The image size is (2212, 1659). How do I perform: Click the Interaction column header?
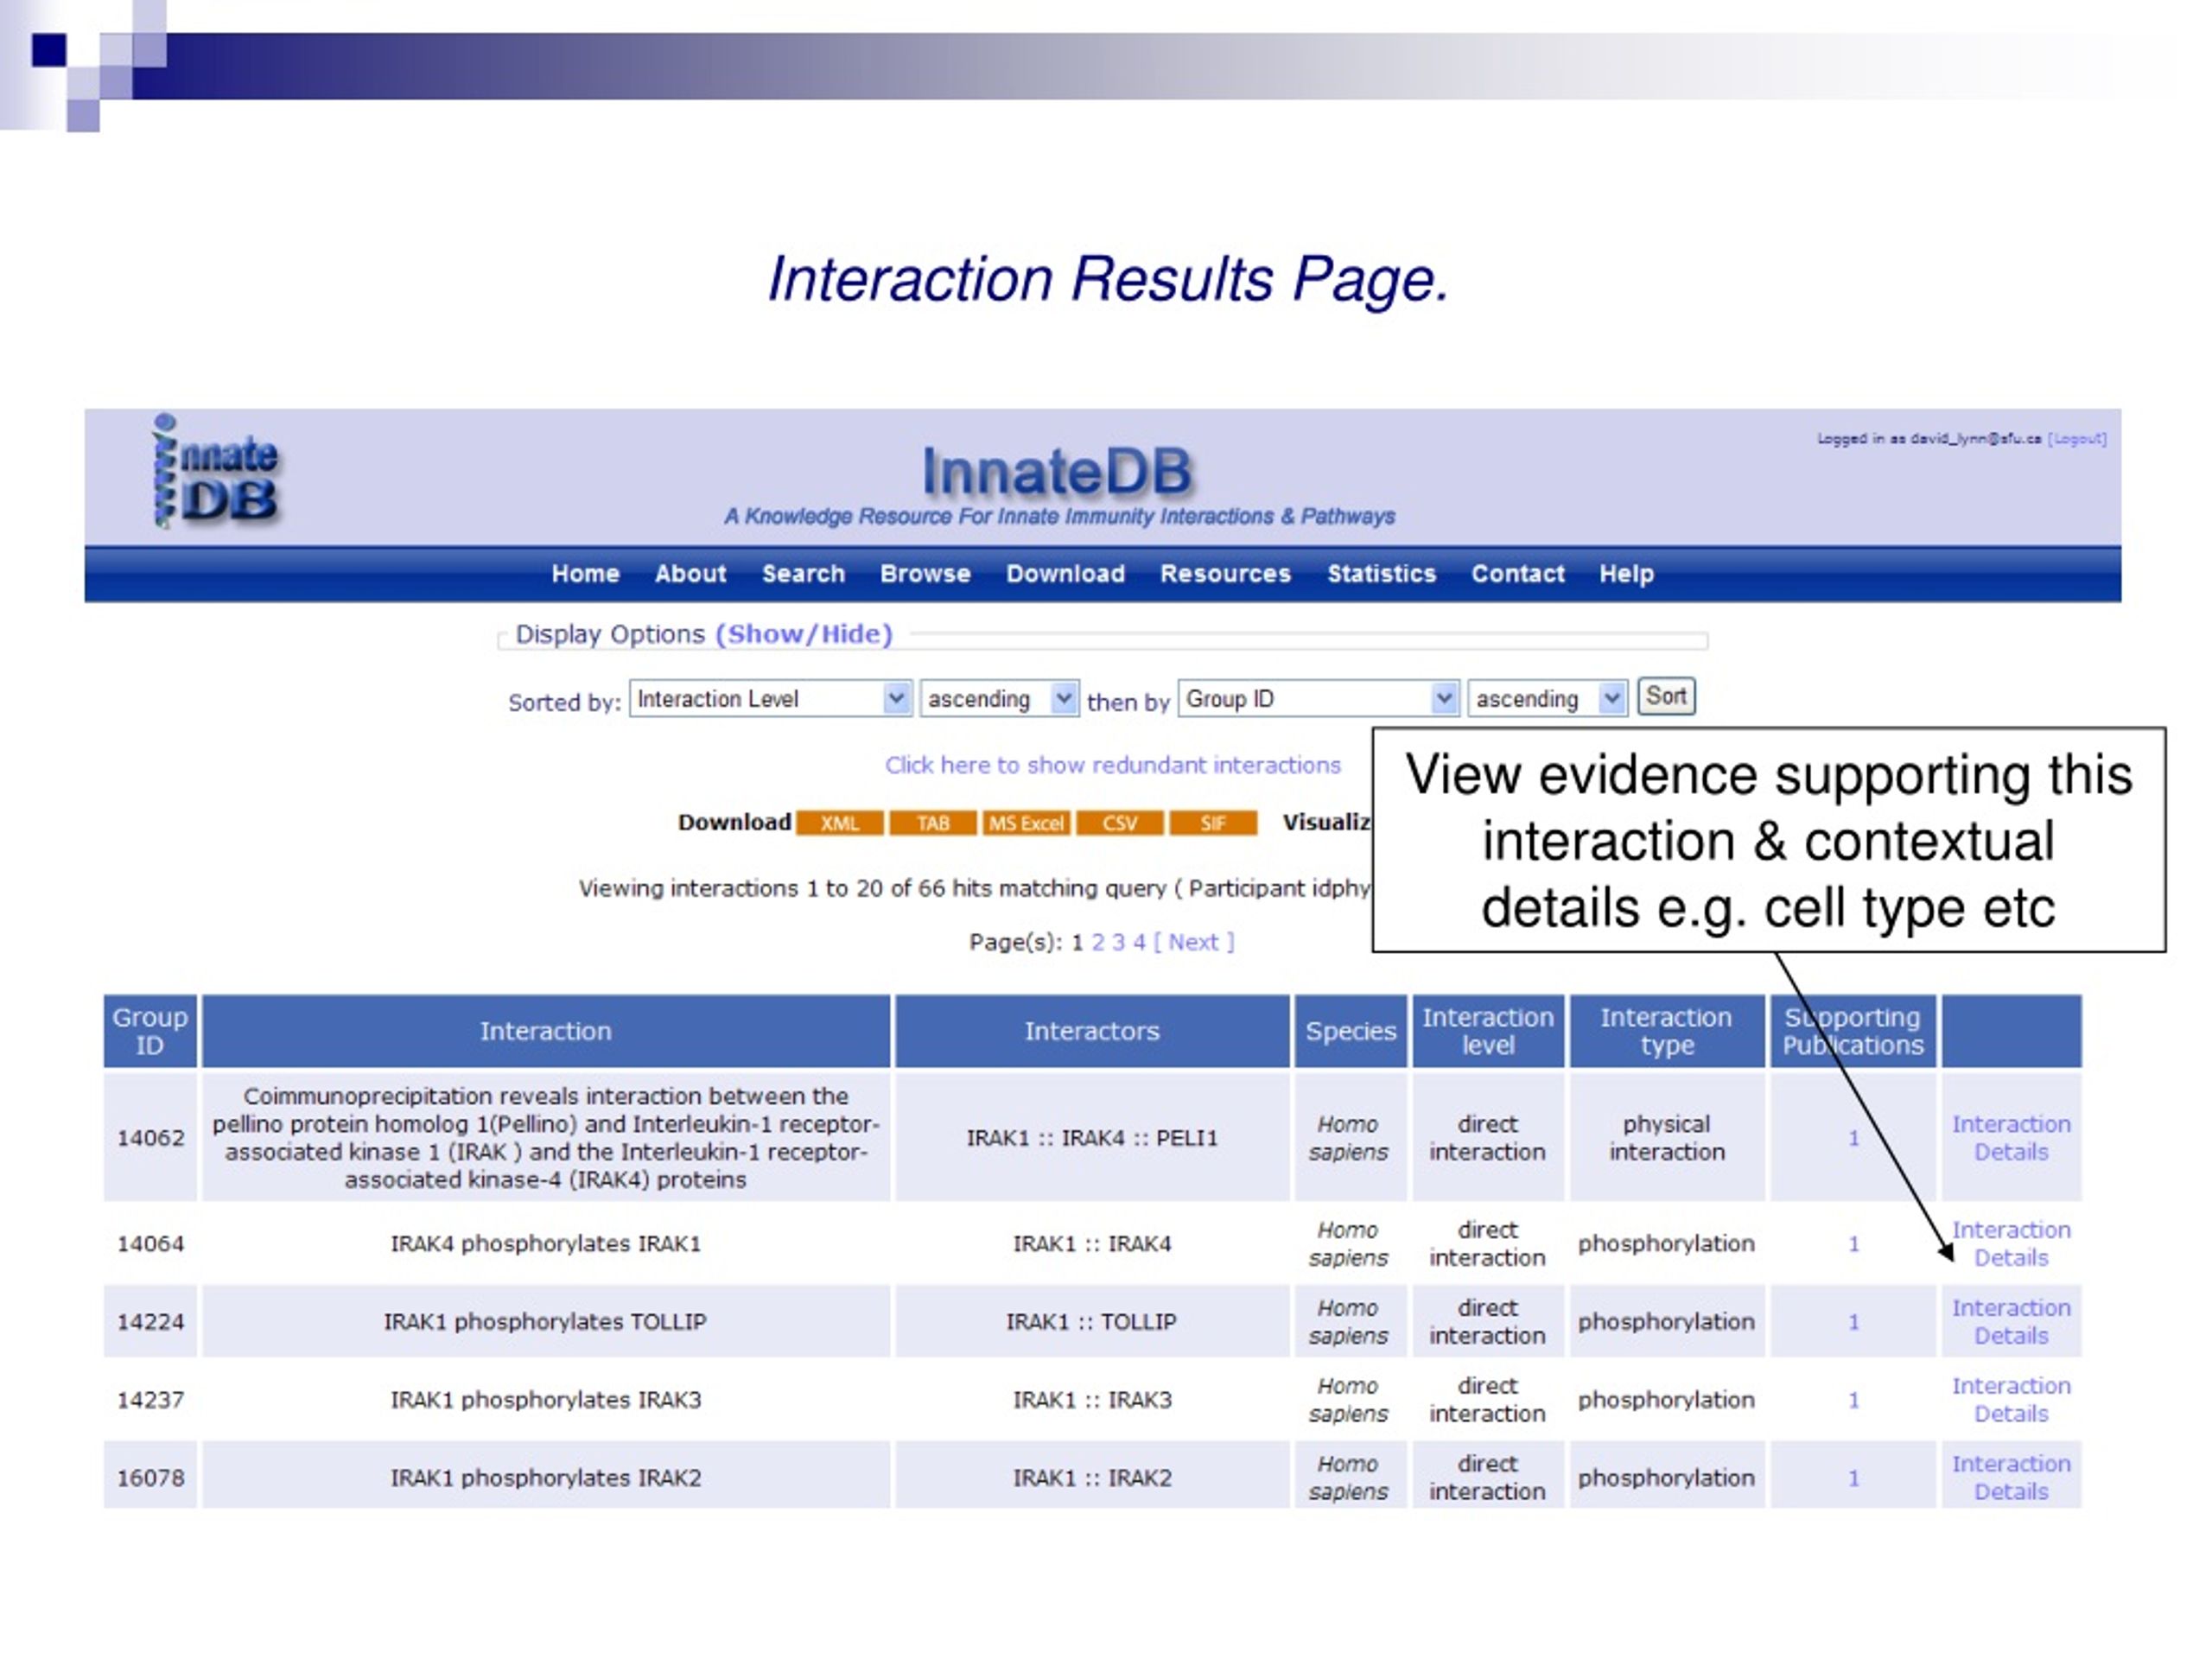546,1031
